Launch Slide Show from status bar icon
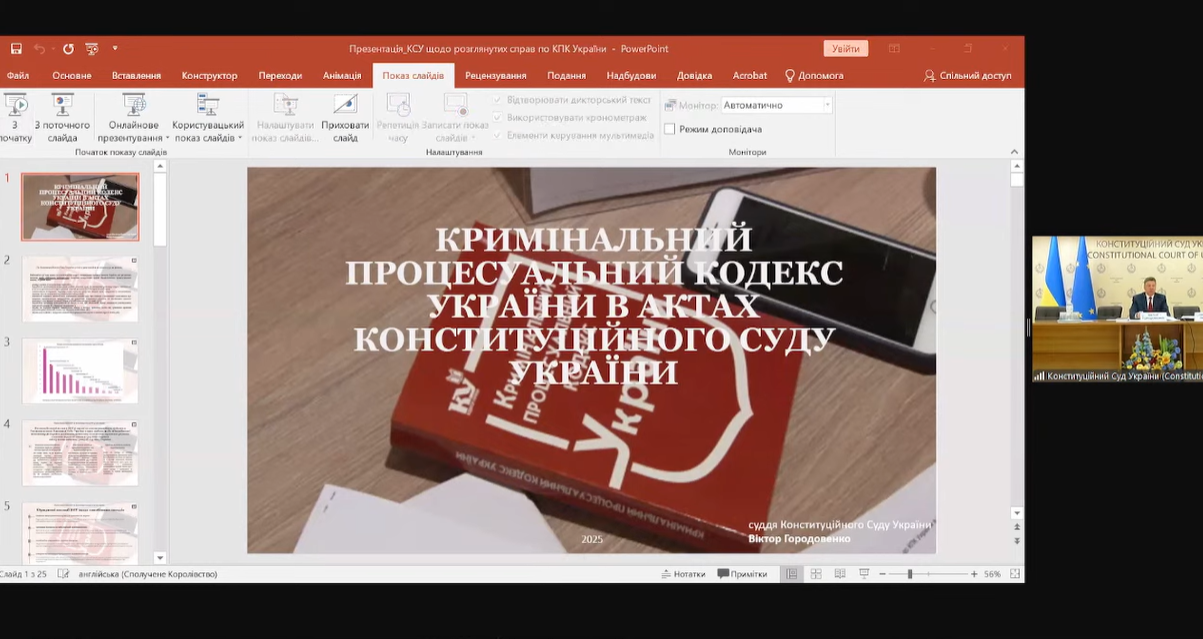Image resolution: width=1203 pixels, height=639 pixels. (x=864, y=574)
